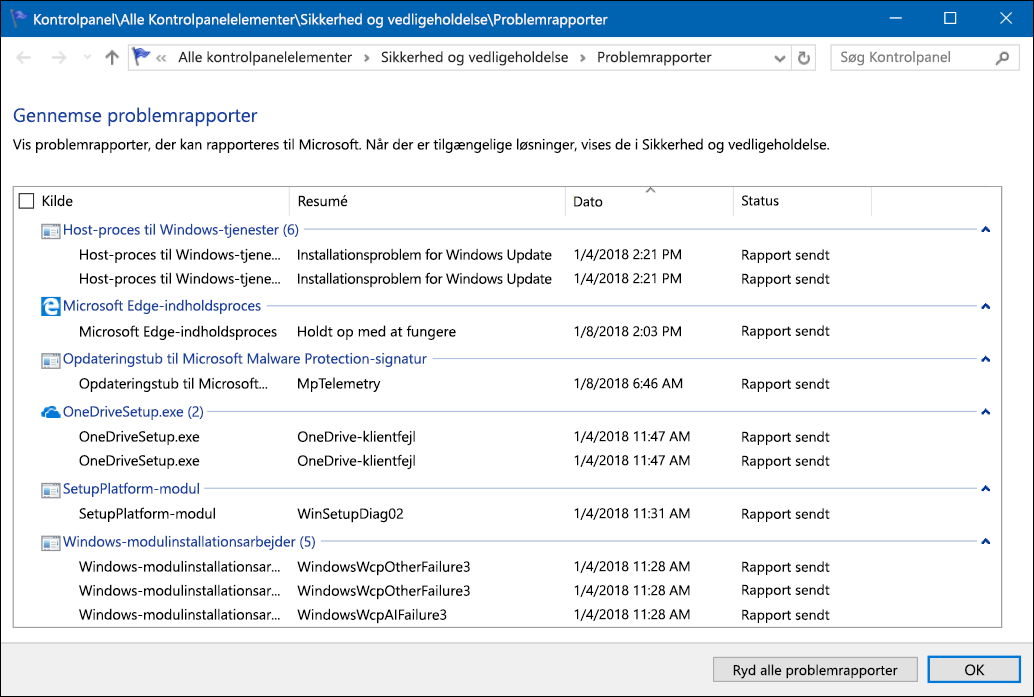
Task: Collapse the Windows-modulinstallationsarbejder group chevron
Action: (985, 541)
